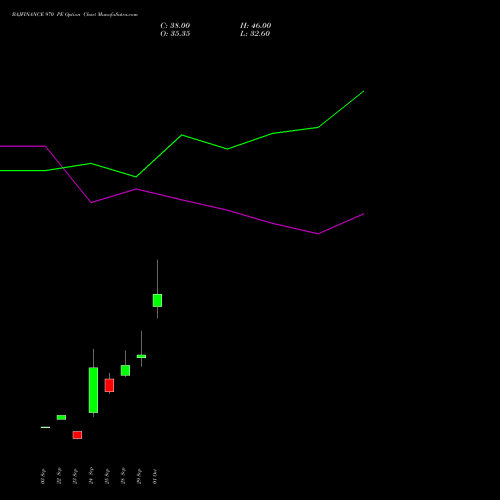Click the tallest green candlestick body
This screenshot has width=500, height=500.
point(93,390)
